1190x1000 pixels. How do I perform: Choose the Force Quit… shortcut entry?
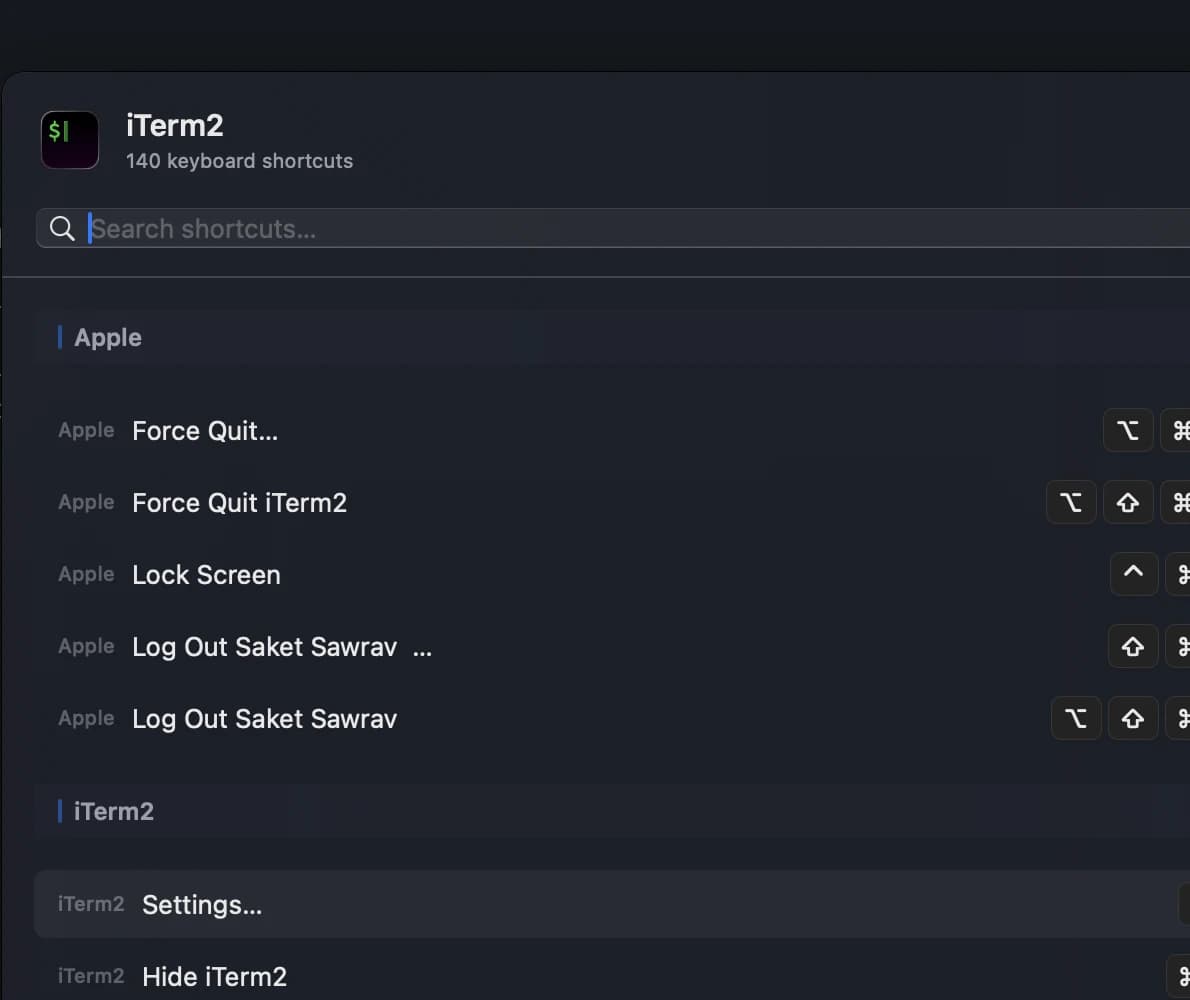click(205, 431)
